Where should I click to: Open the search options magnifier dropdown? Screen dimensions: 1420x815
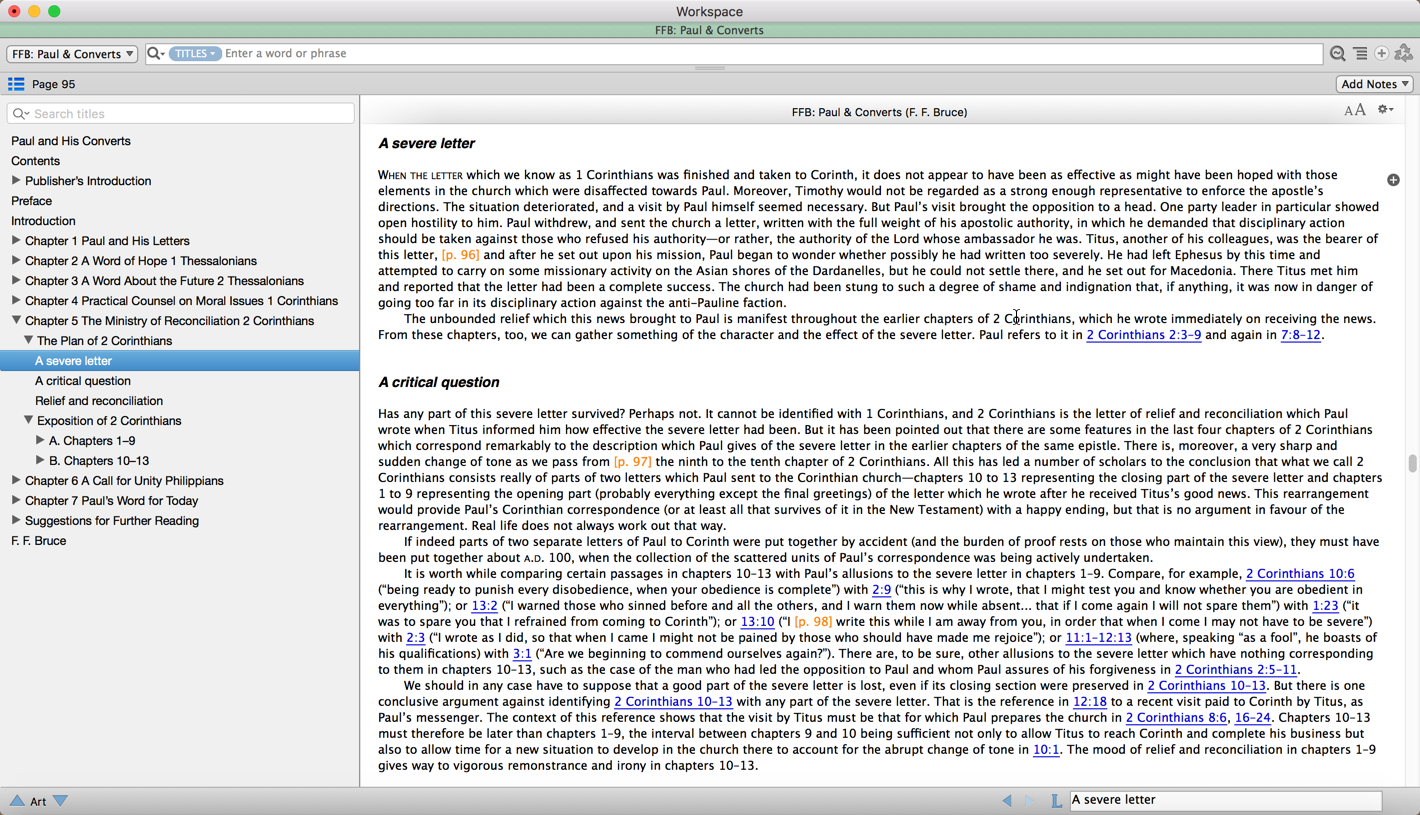(155, 54)
